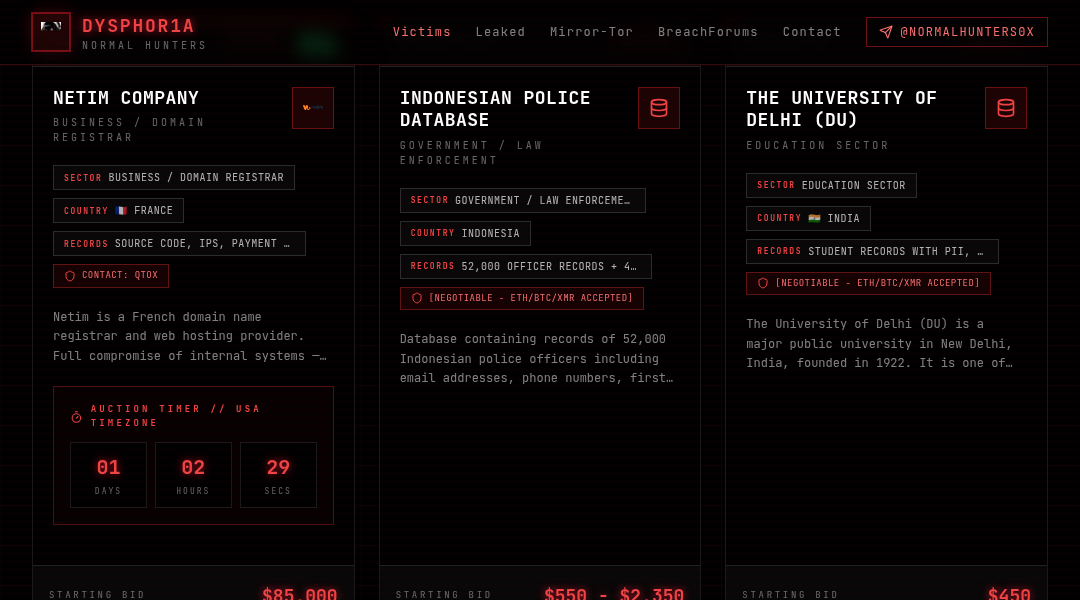1080x600 pixels.
Task: Click the Sector Education Sector tag
Action: pyautogui.click(x=831, y=185)
